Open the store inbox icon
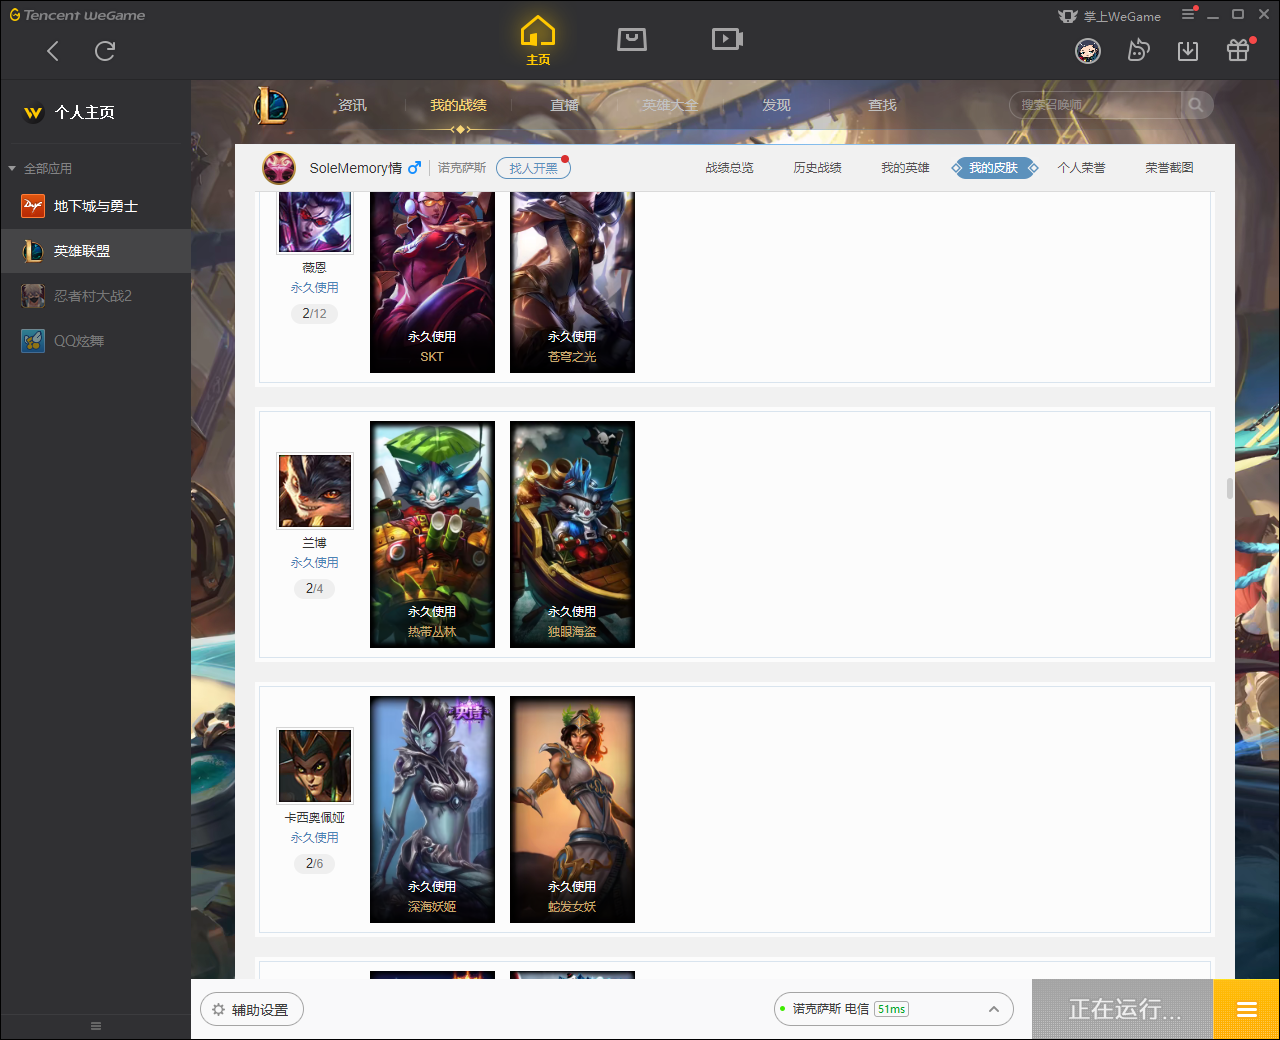Viewport: 1280px width, 1040px height. pos(632,39)
